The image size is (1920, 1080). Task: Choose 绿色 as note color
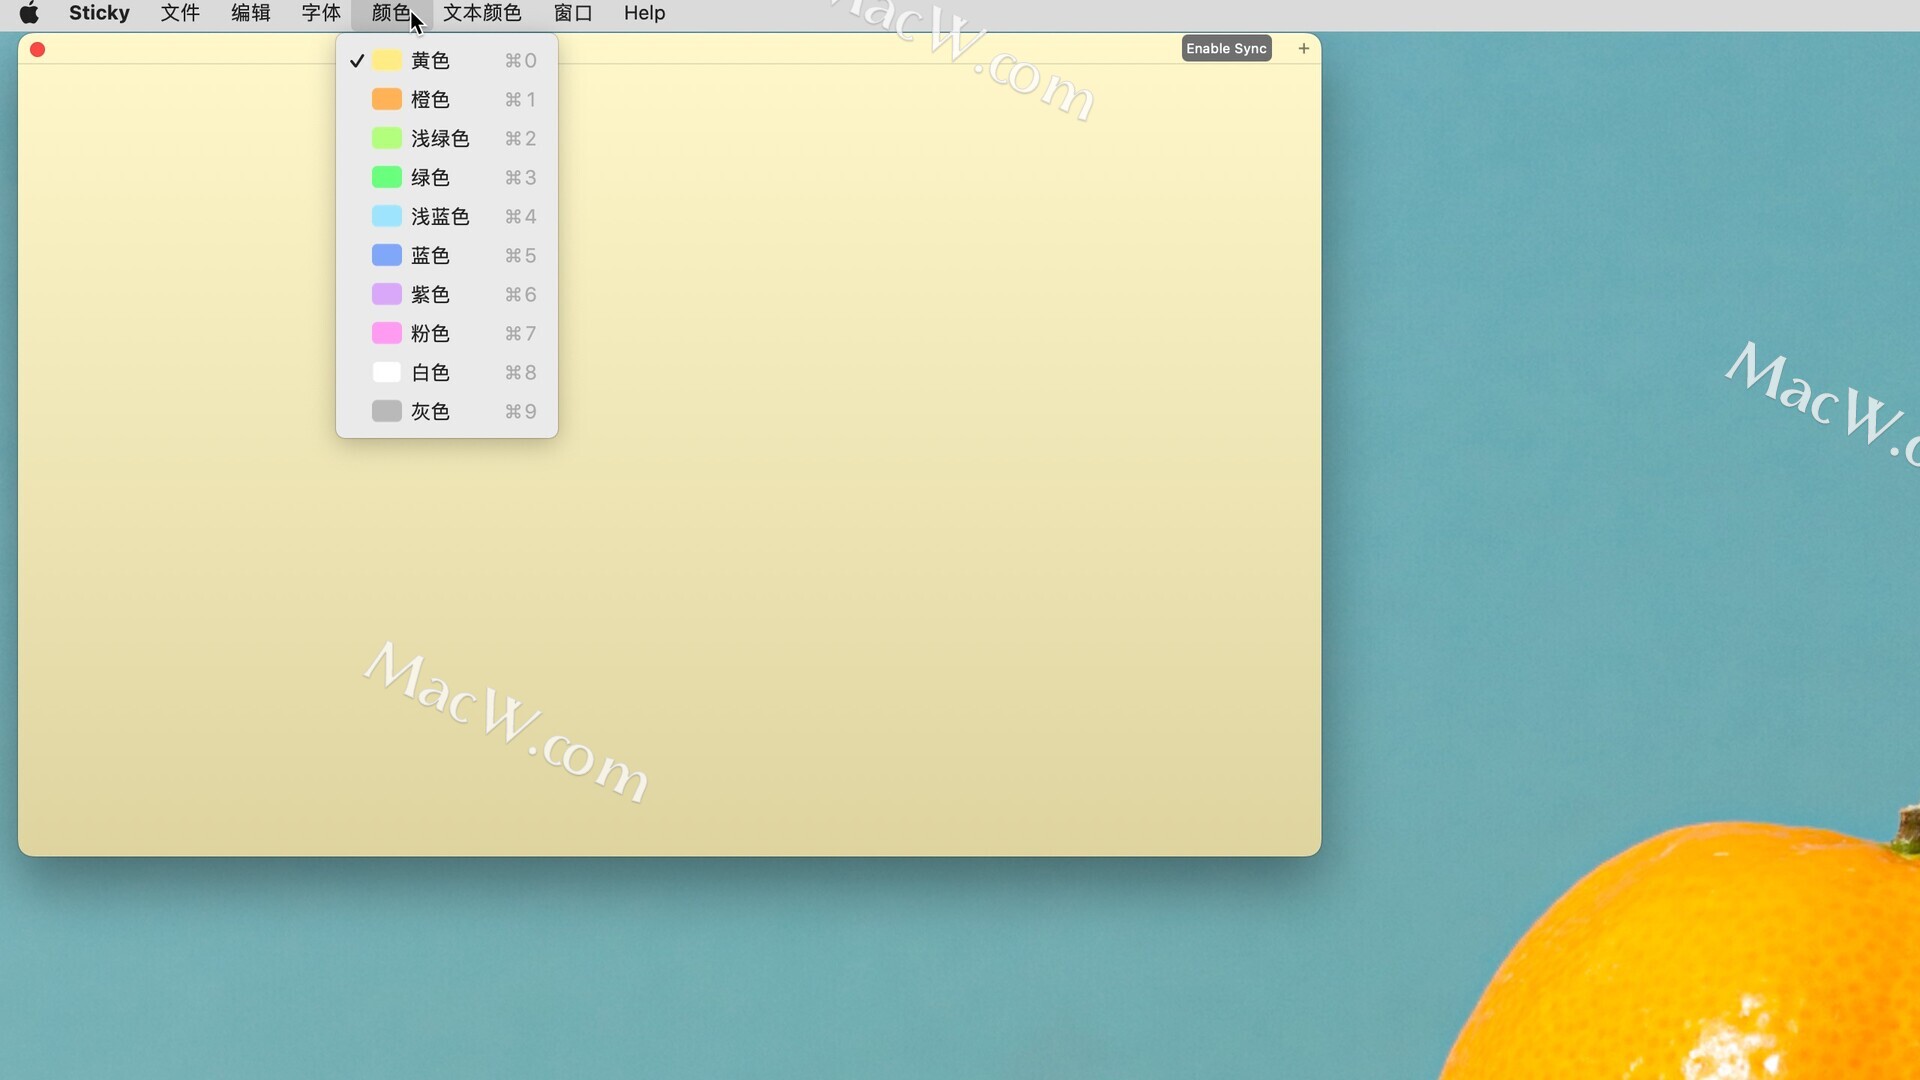[x=447, y=178]
